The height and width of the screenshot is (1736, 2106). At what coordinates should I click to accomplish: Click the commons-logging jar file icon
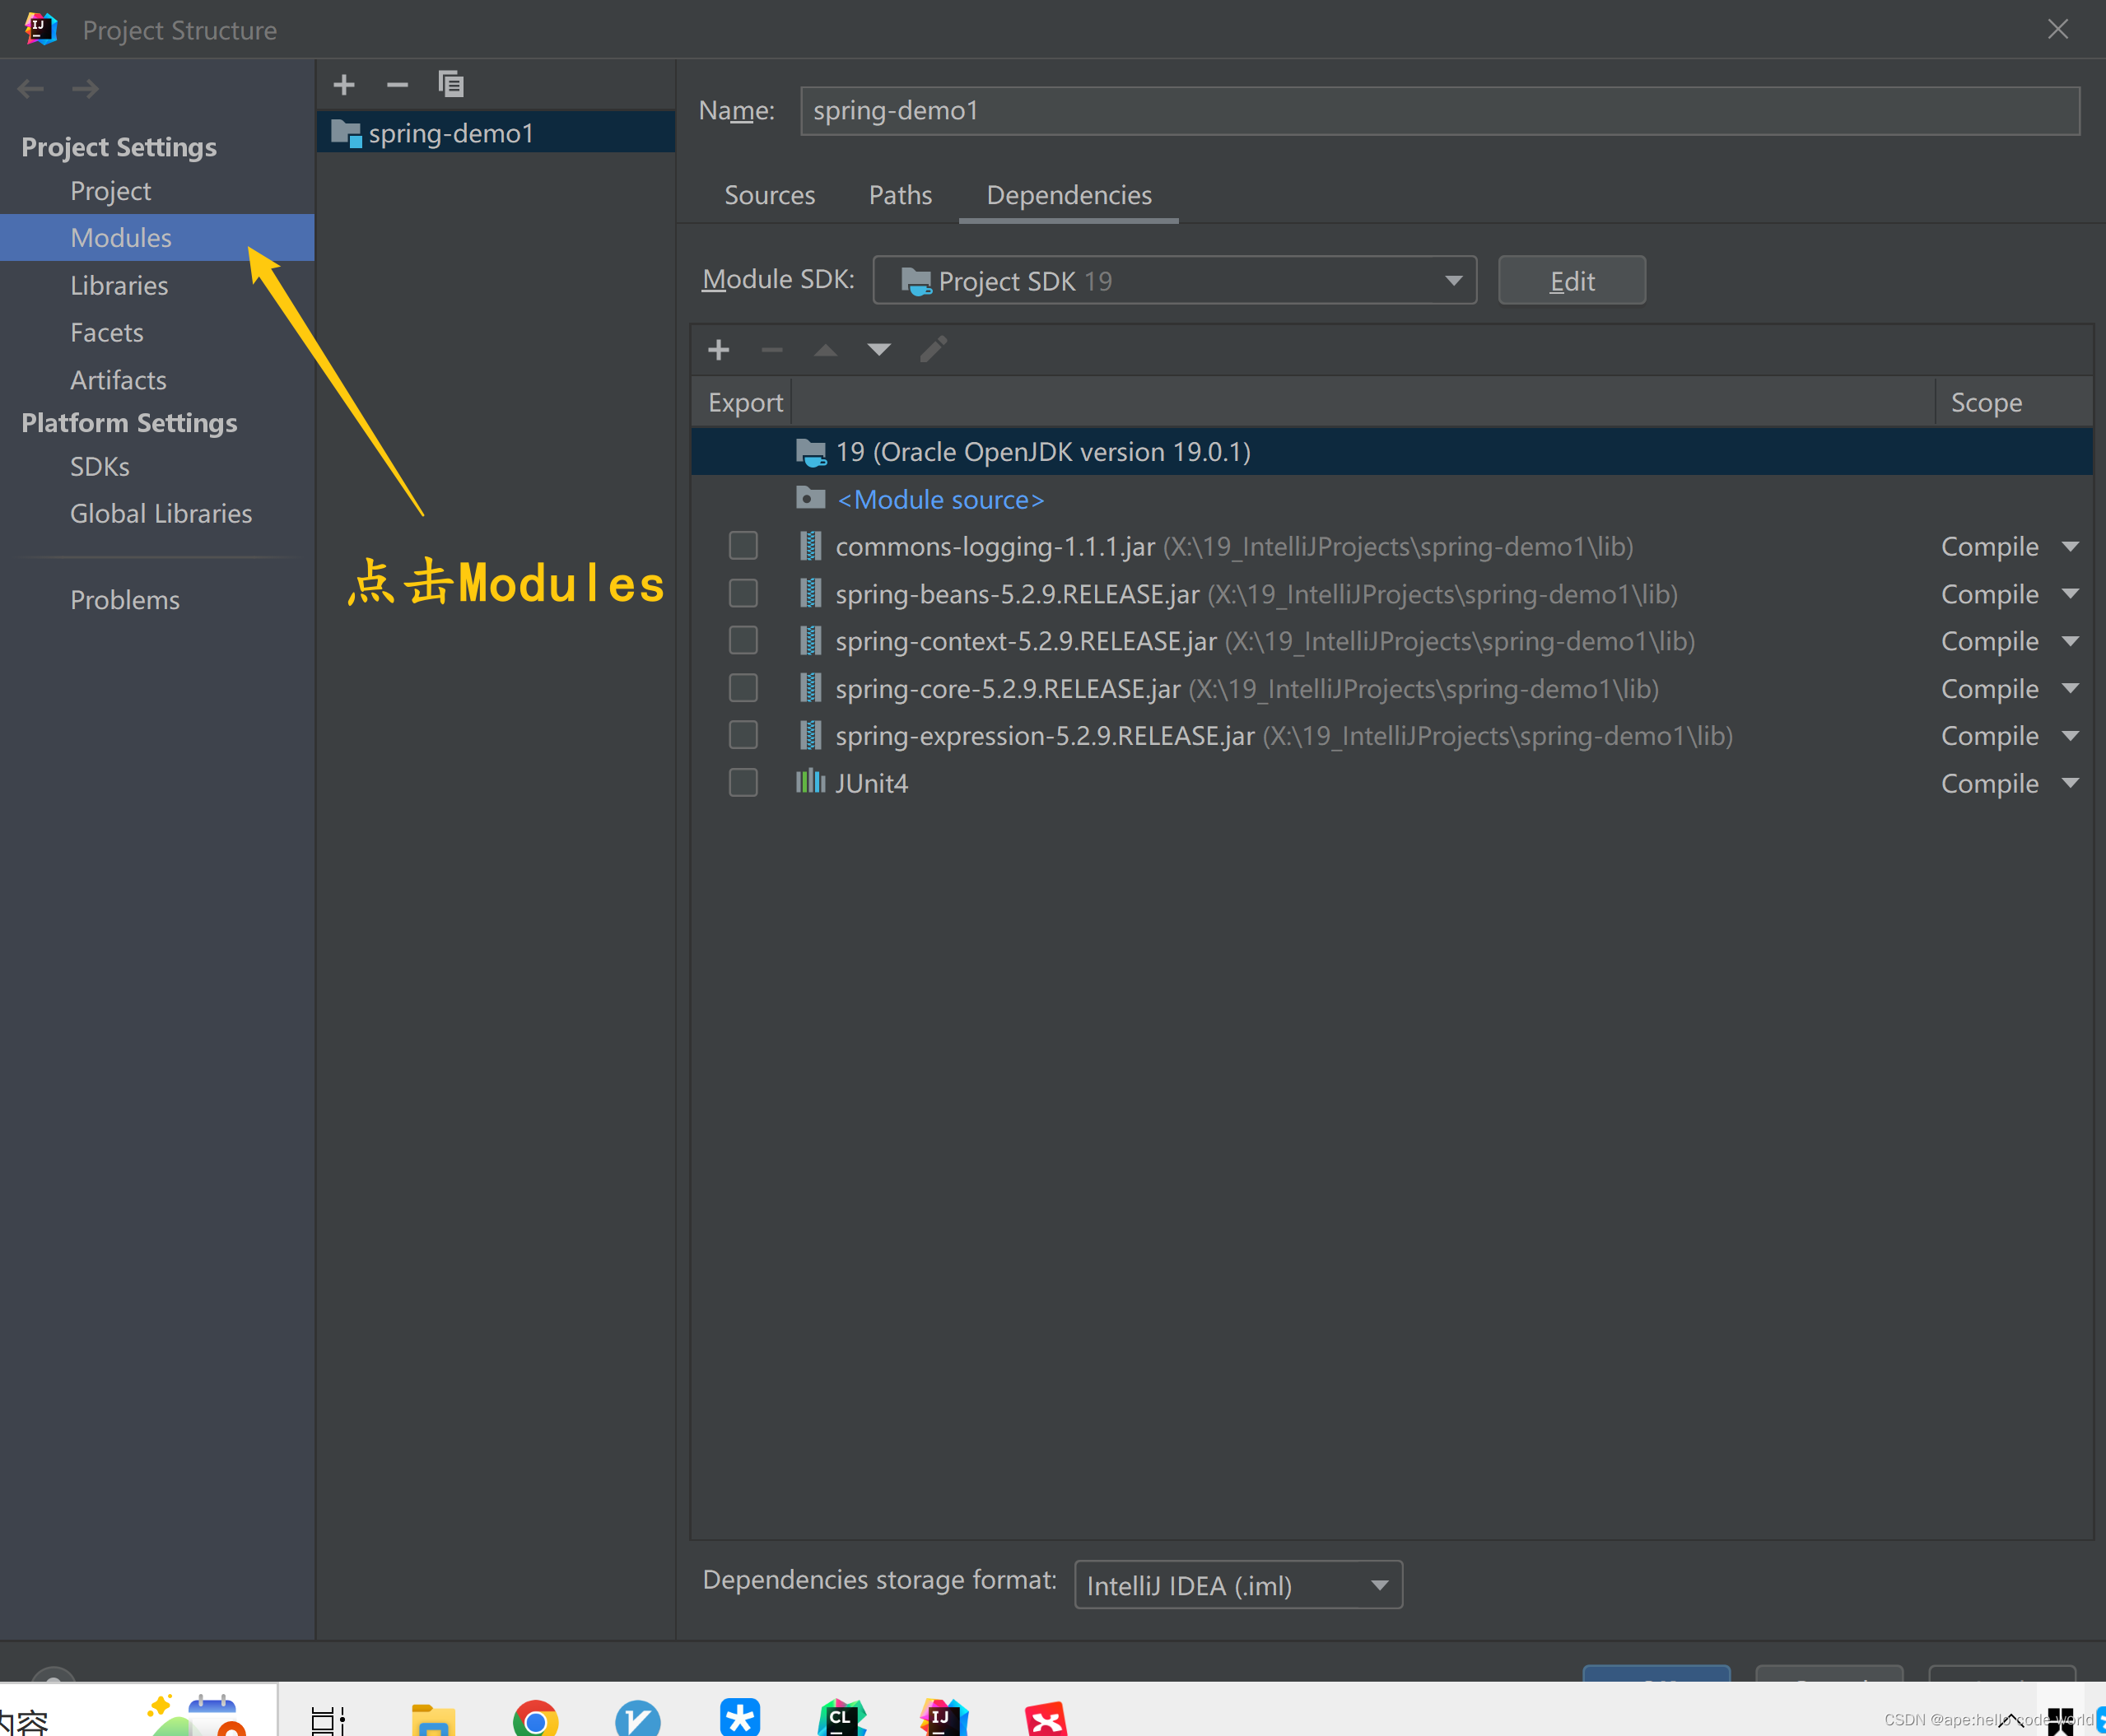(810, 546)
